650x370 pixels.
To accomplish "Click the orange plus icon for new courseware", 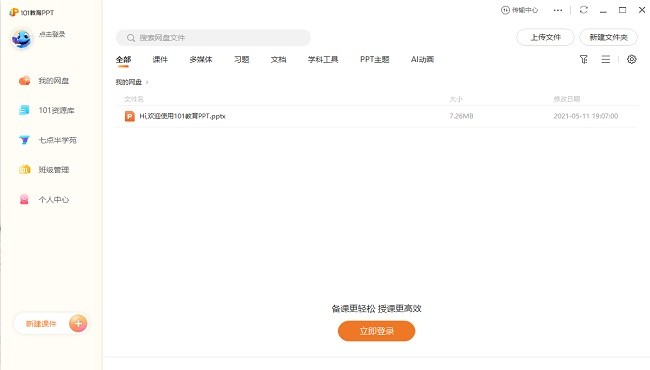I will click(x=78, y=324).
